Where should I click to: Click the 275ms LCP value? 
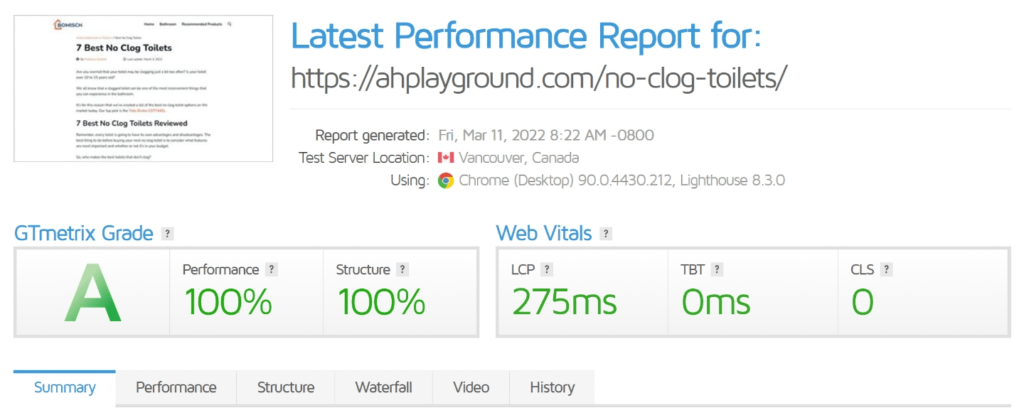[x=564, y=302]
